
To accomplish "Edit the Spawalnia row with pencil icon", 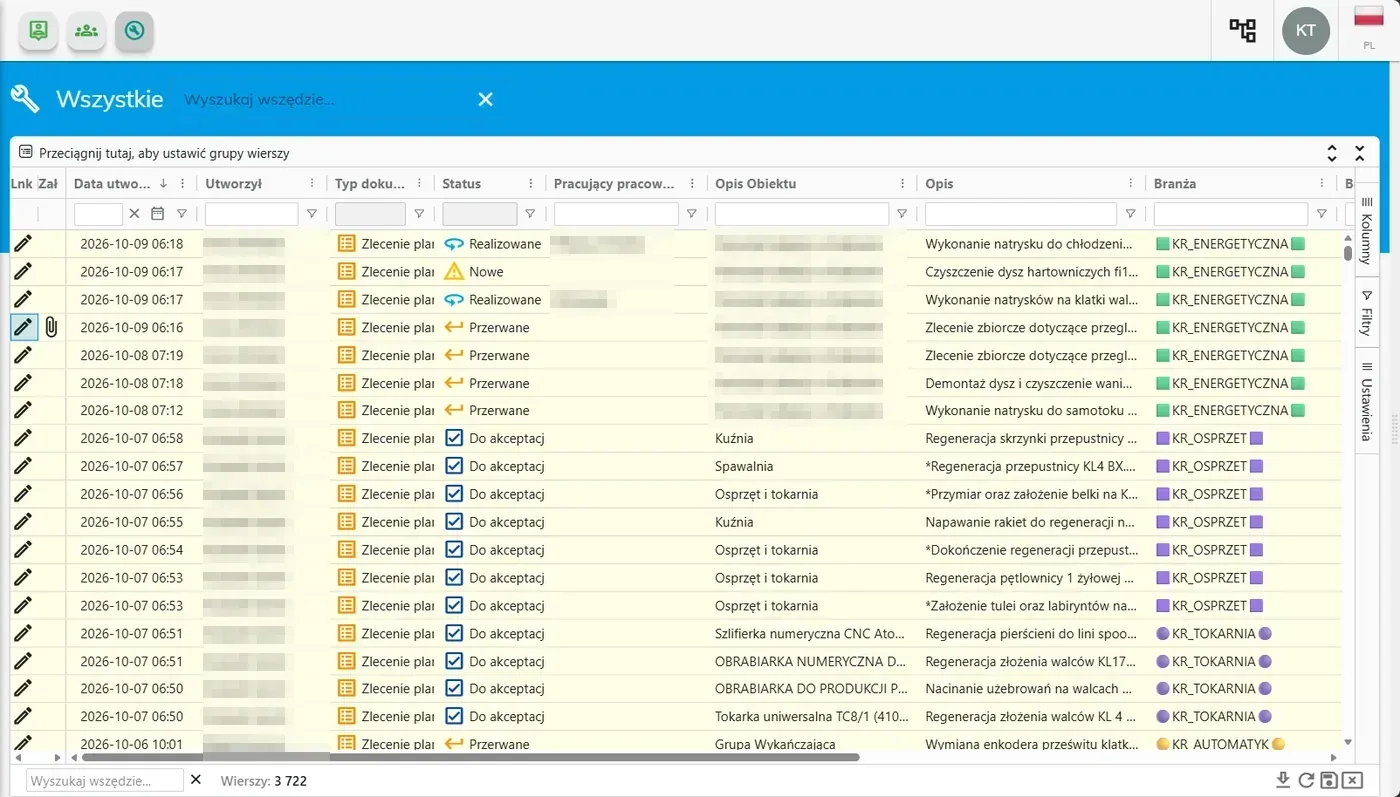I will click(x=23, y=466).
